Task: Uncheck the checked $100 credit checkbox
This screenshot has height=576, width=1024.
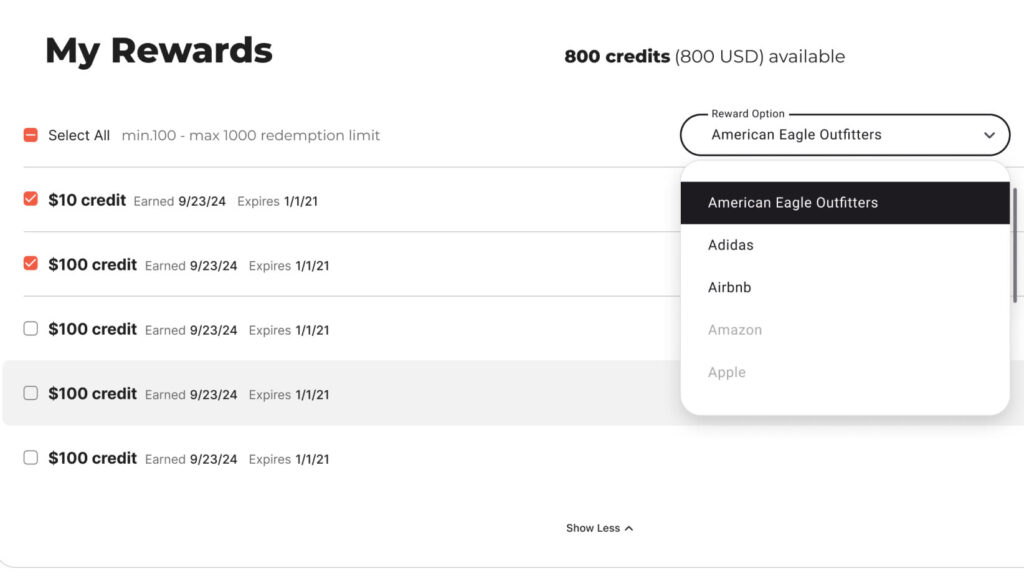Action: coord(30,264)
